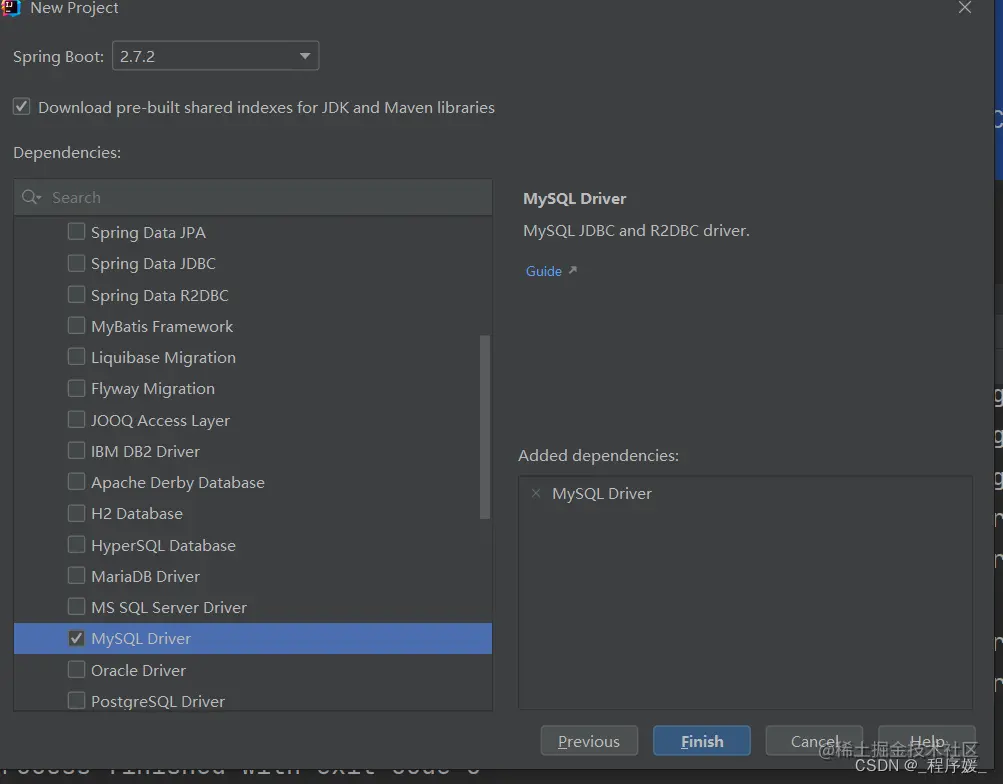Select MySQL Driver in added dependencies list
Screen dimensions: 1003x784
coord(602,494)
